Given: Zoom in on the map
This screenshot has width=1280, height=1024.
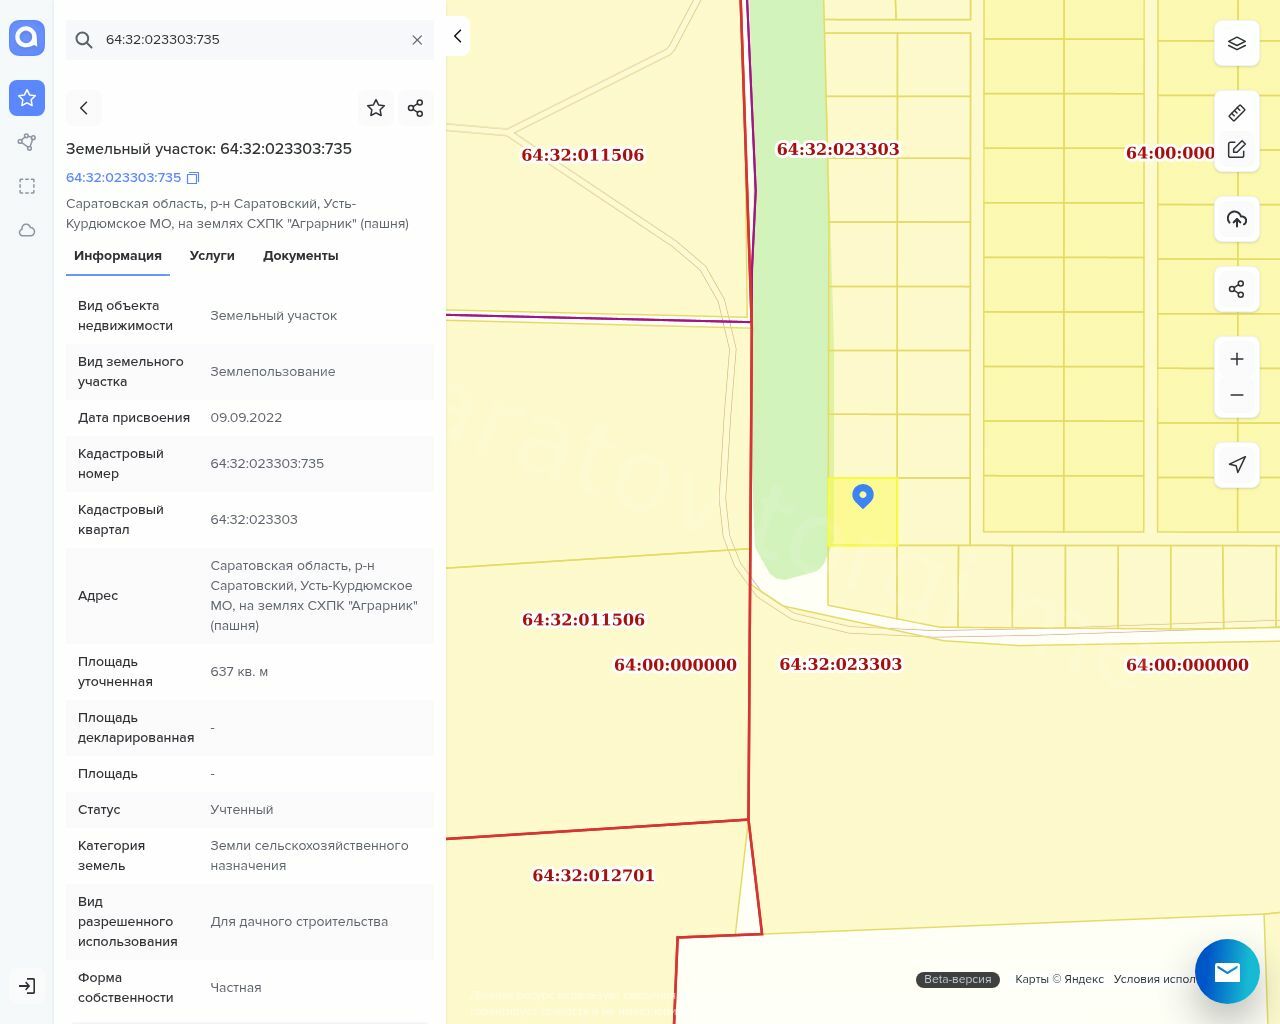Looking at the screenshot, I should (1236, 359).
